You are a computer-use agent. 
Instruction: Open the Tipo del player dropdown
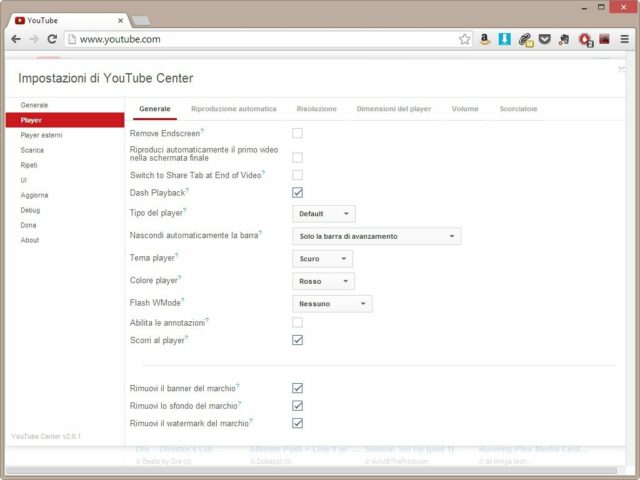[x=324, y=213]
